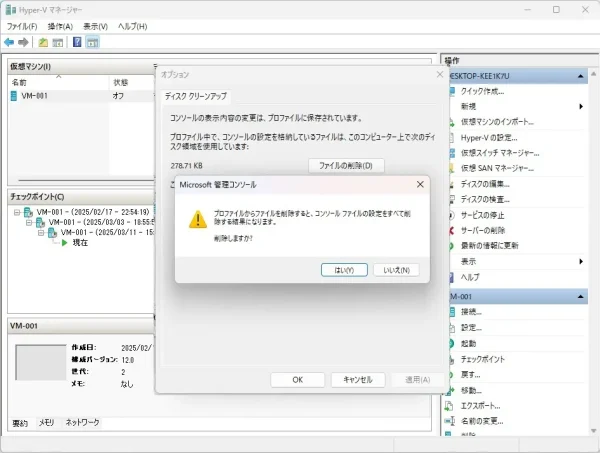The image size is (600, 453).
Task: Click the checkpoint icon for 2025/03/03
Action: pos(40,222)
